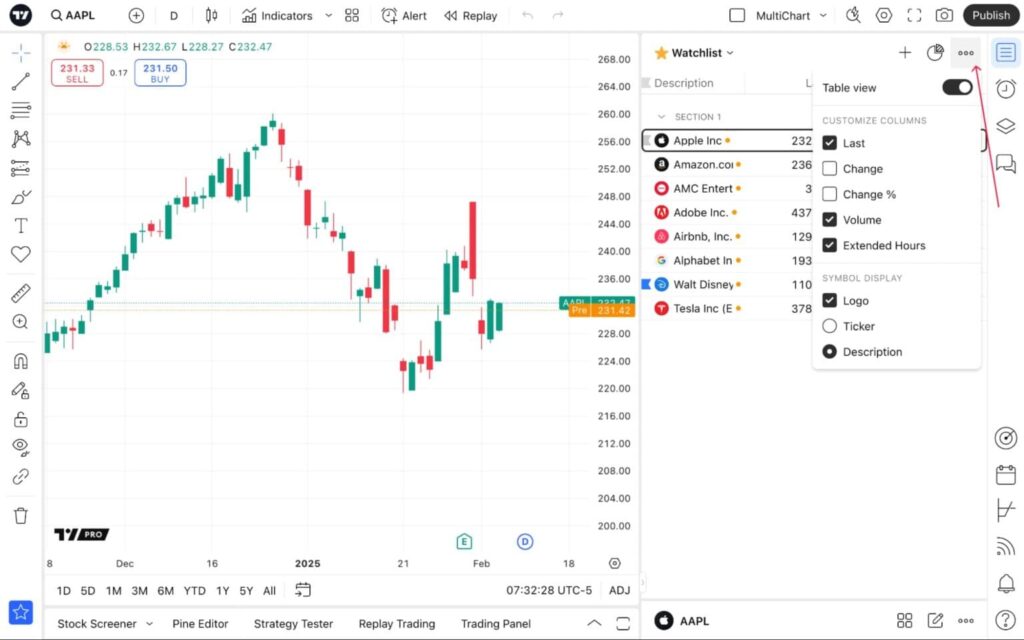Open the Object Tree layers panel
Viewport: 1024px width, 640px height.
coord(1006,126)
